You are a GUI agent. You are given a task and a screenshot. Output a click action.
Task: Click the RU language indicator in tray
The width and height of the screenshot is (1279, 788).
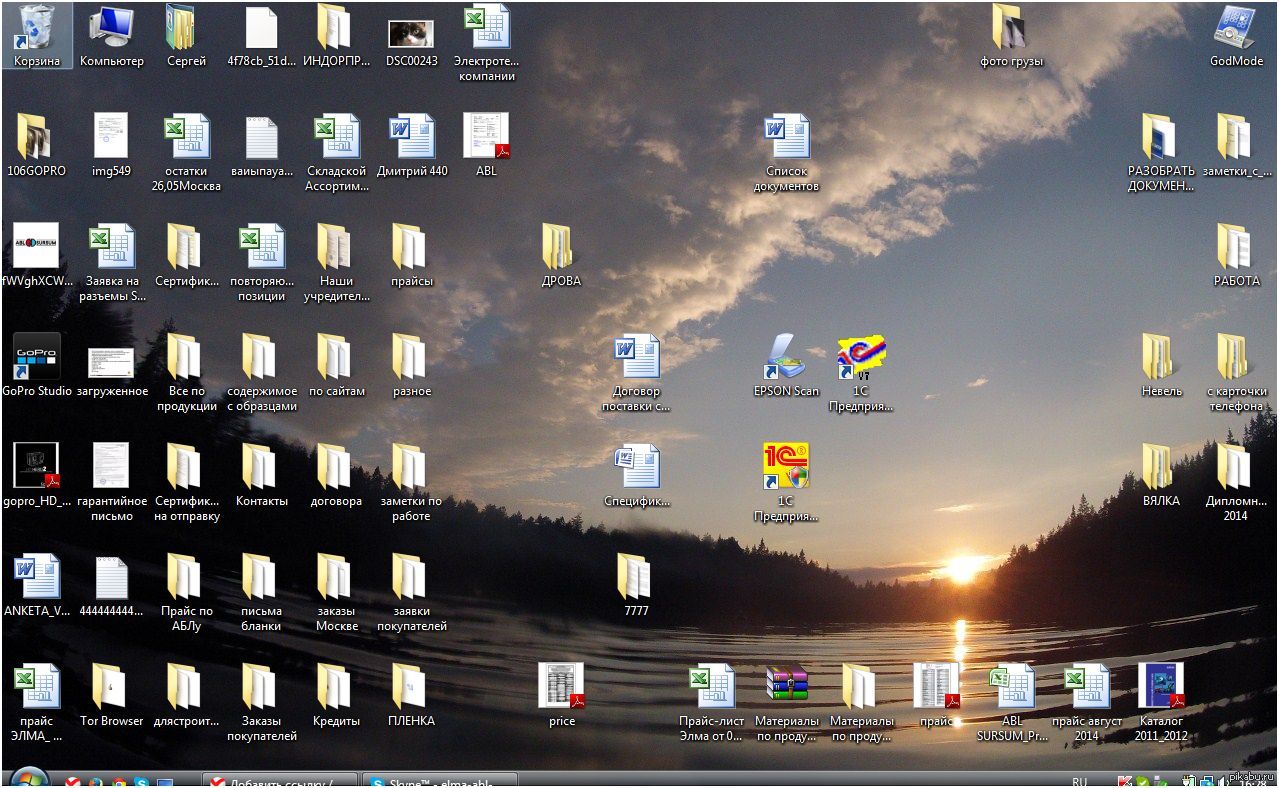click(1080, 781)
